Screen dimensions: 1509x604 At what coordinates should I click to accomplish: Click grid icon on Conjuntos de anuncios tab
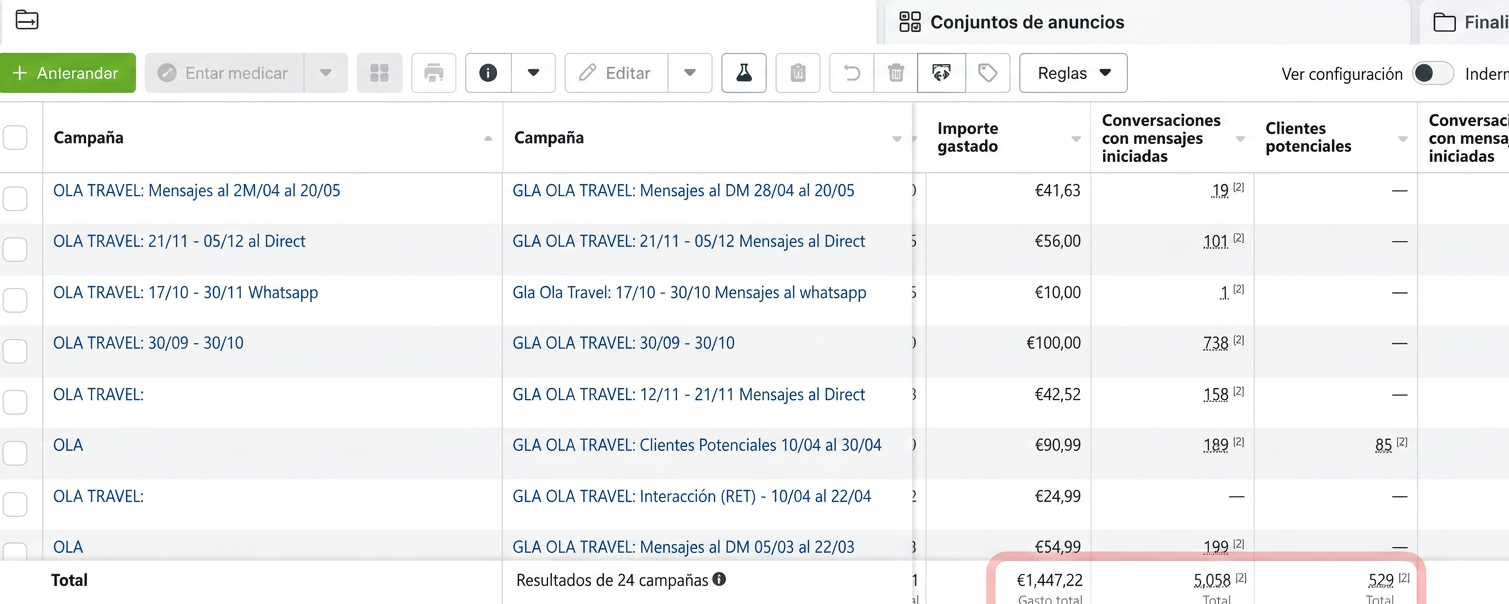(910, 22)
